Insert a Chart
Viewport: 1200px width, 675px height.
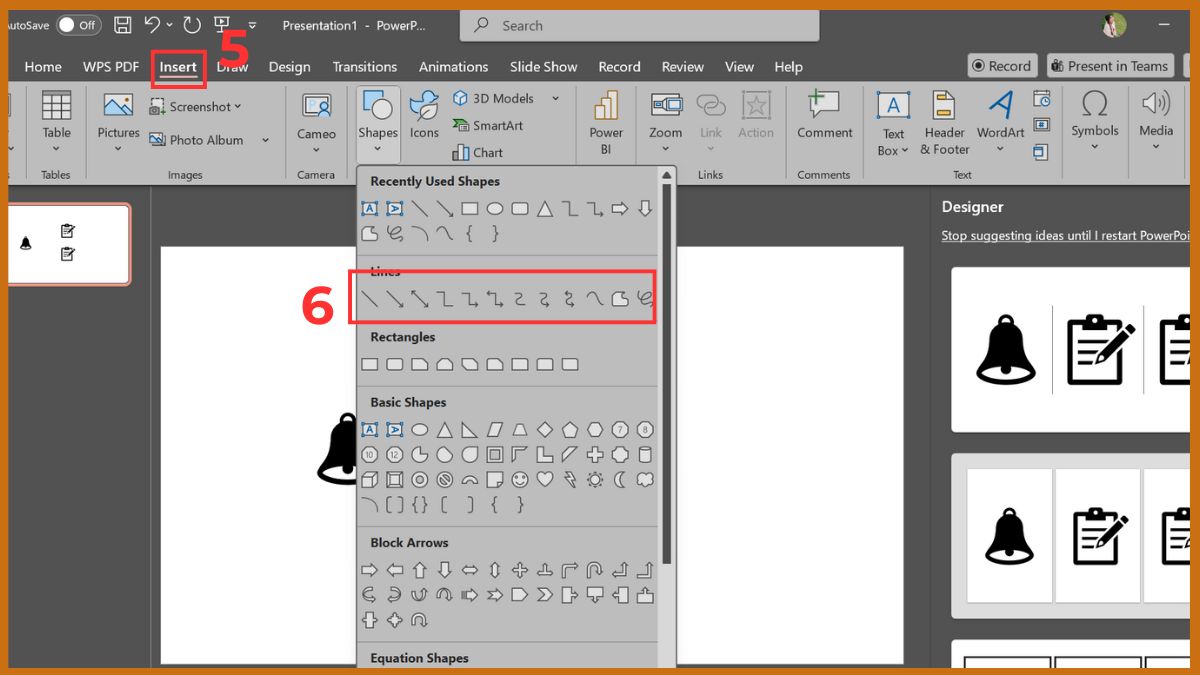[x=479, y=152]
